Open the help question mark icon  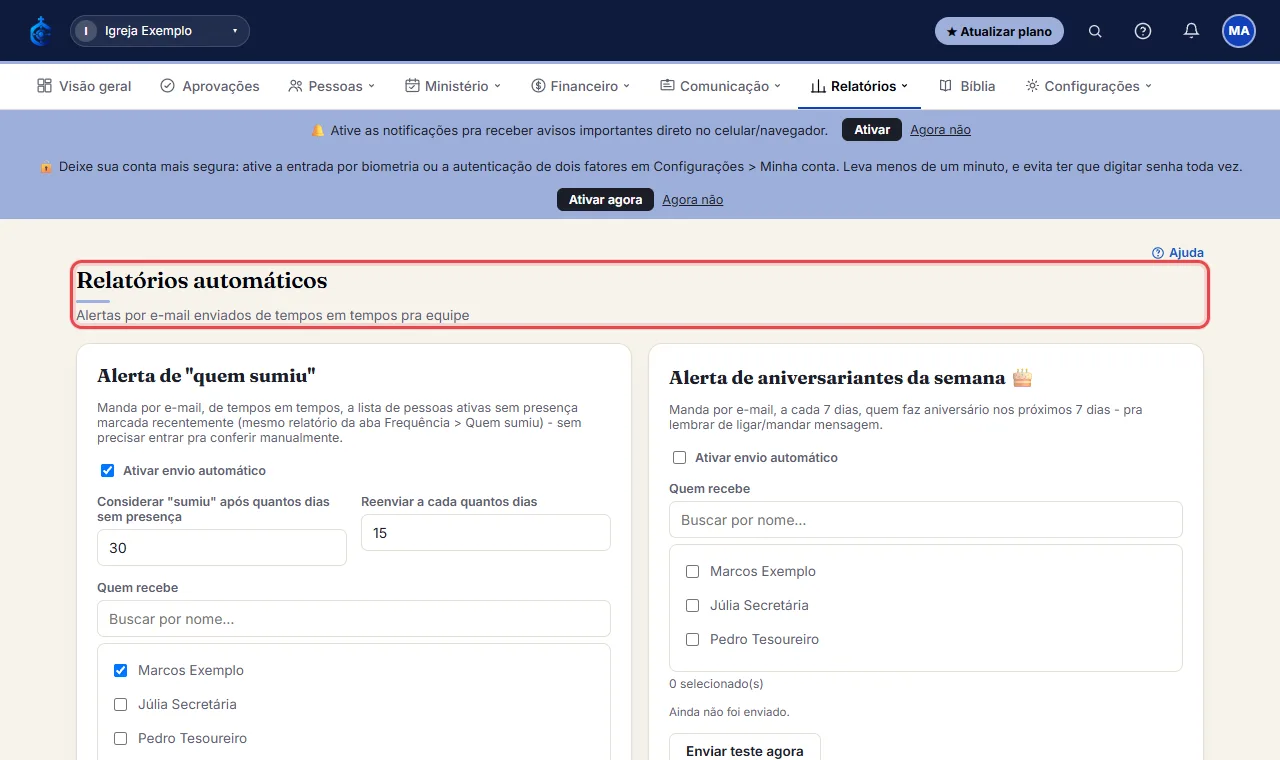pos(1143,31)
